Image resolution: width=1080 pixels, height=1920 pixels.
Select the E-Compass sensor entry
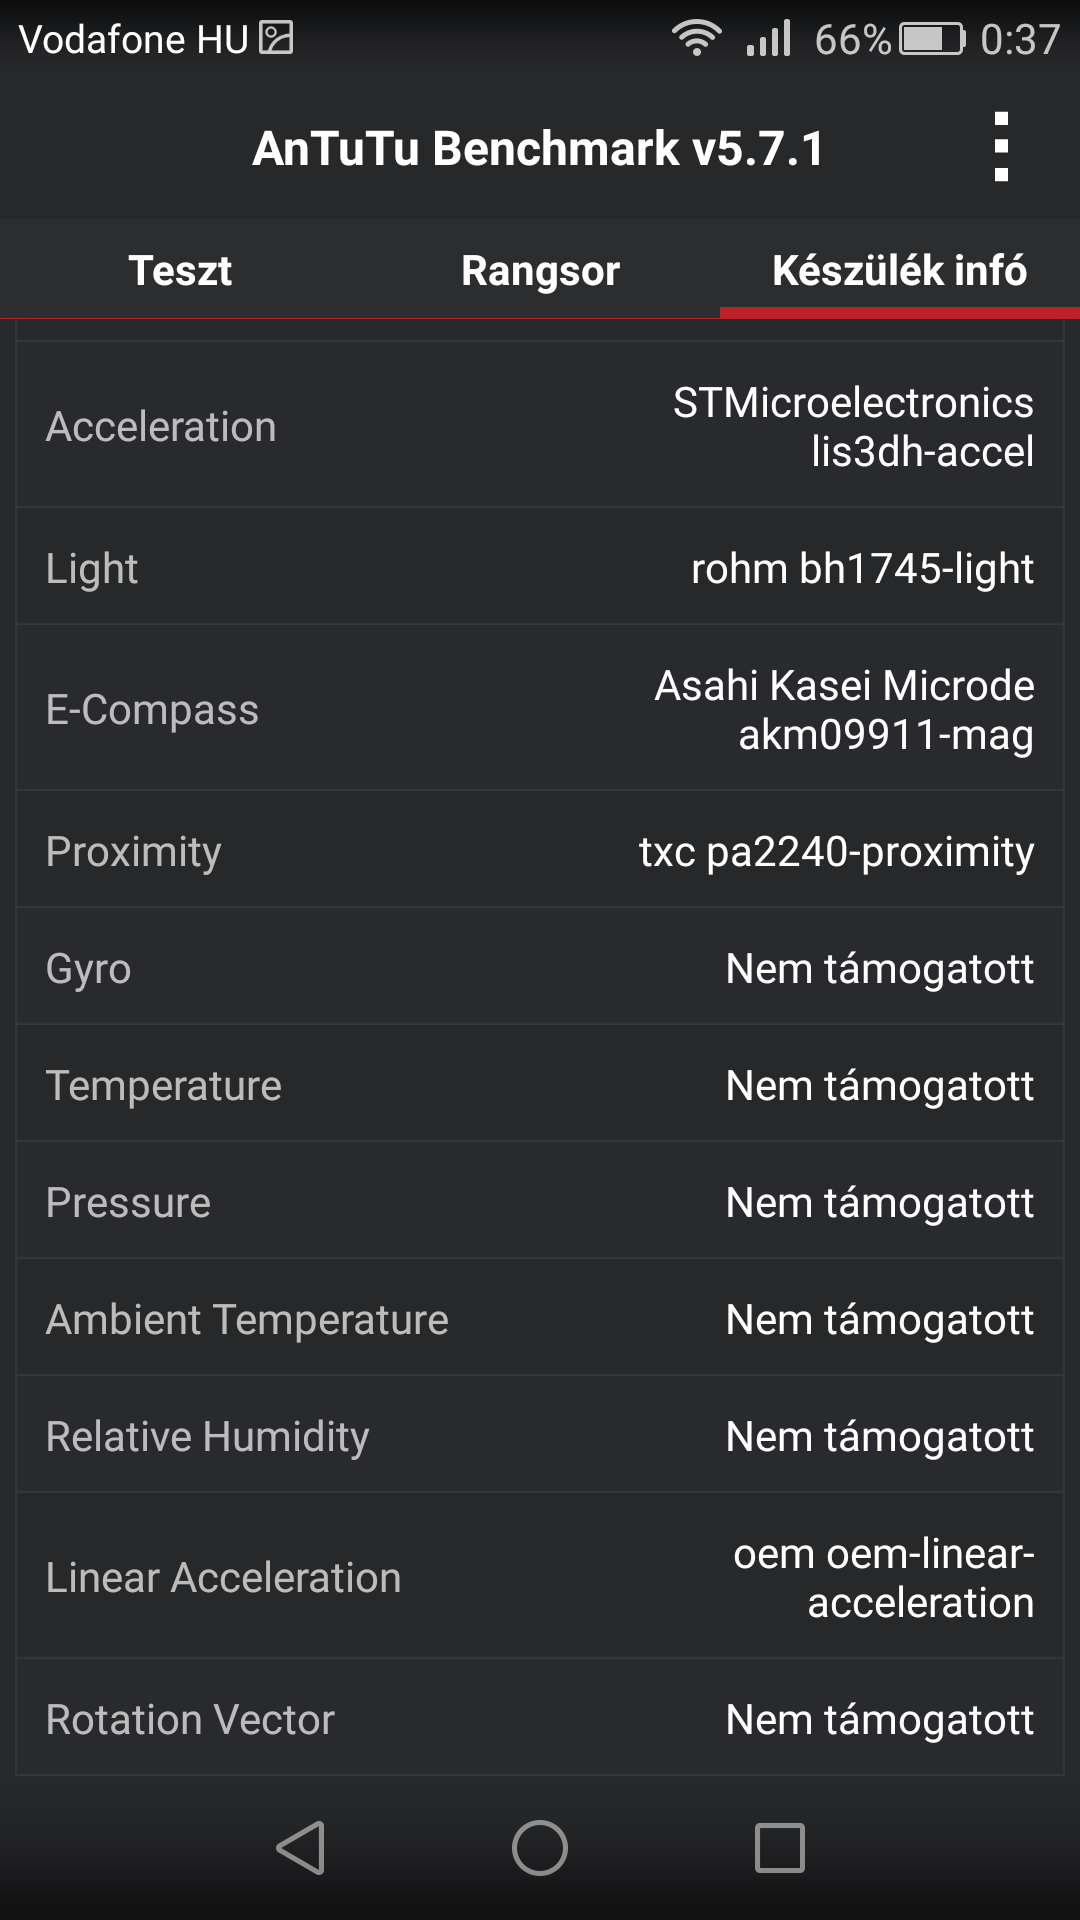tap(540, 710)
